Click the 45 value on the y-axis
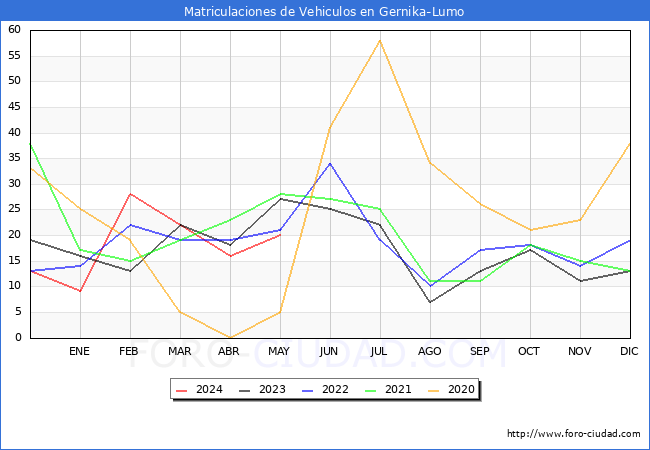Screen dimensions: 650x450 [15, 106]
